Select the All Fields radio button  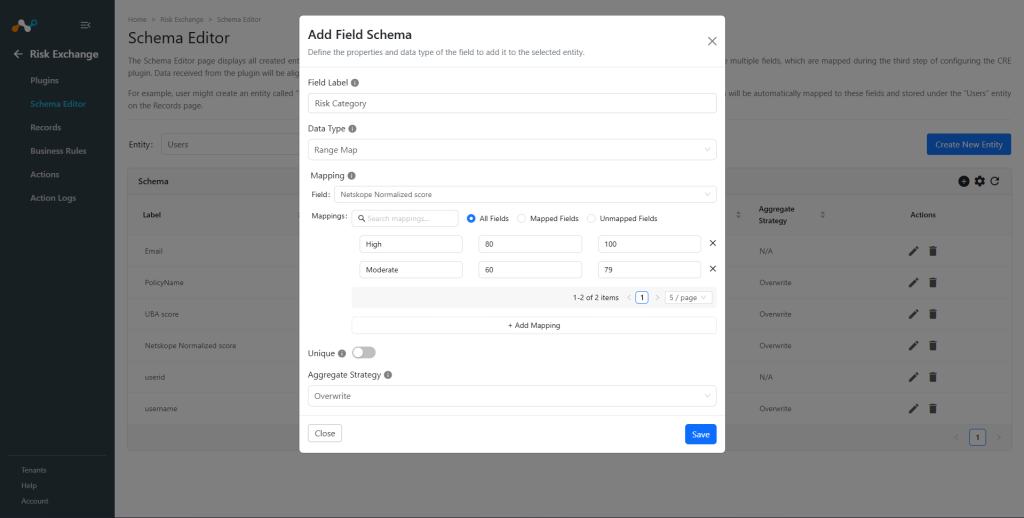(x=471, y=218)
